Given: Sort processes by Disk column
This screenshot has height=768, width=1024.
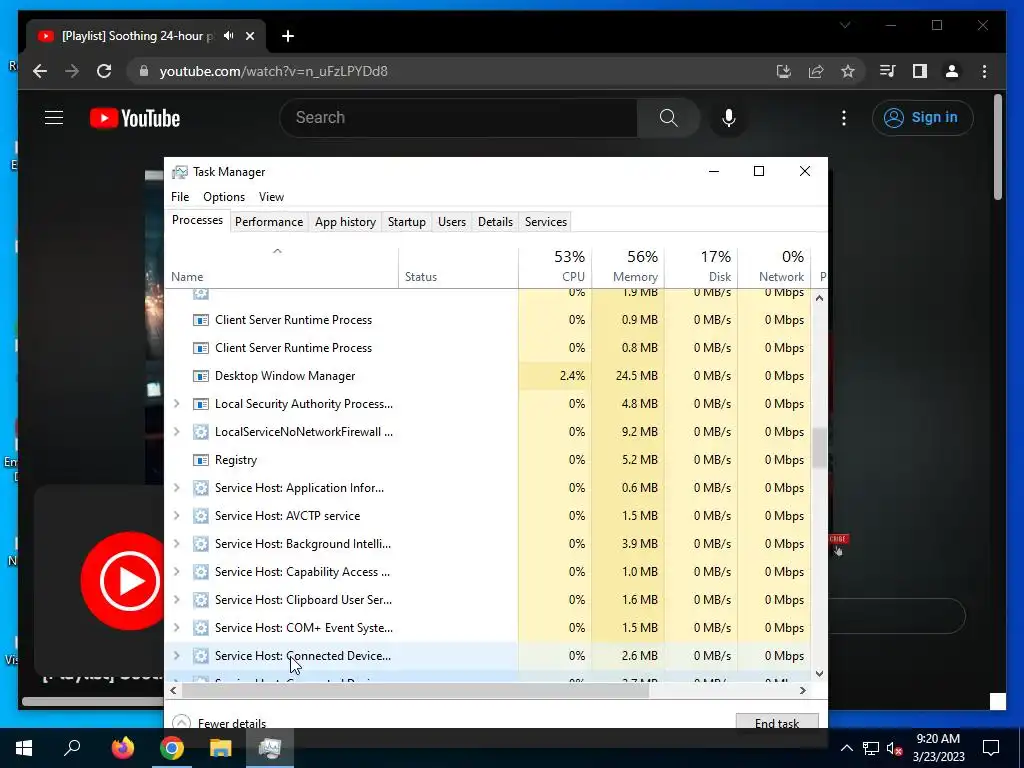Looking at the screenshot, I should (701, 266).
